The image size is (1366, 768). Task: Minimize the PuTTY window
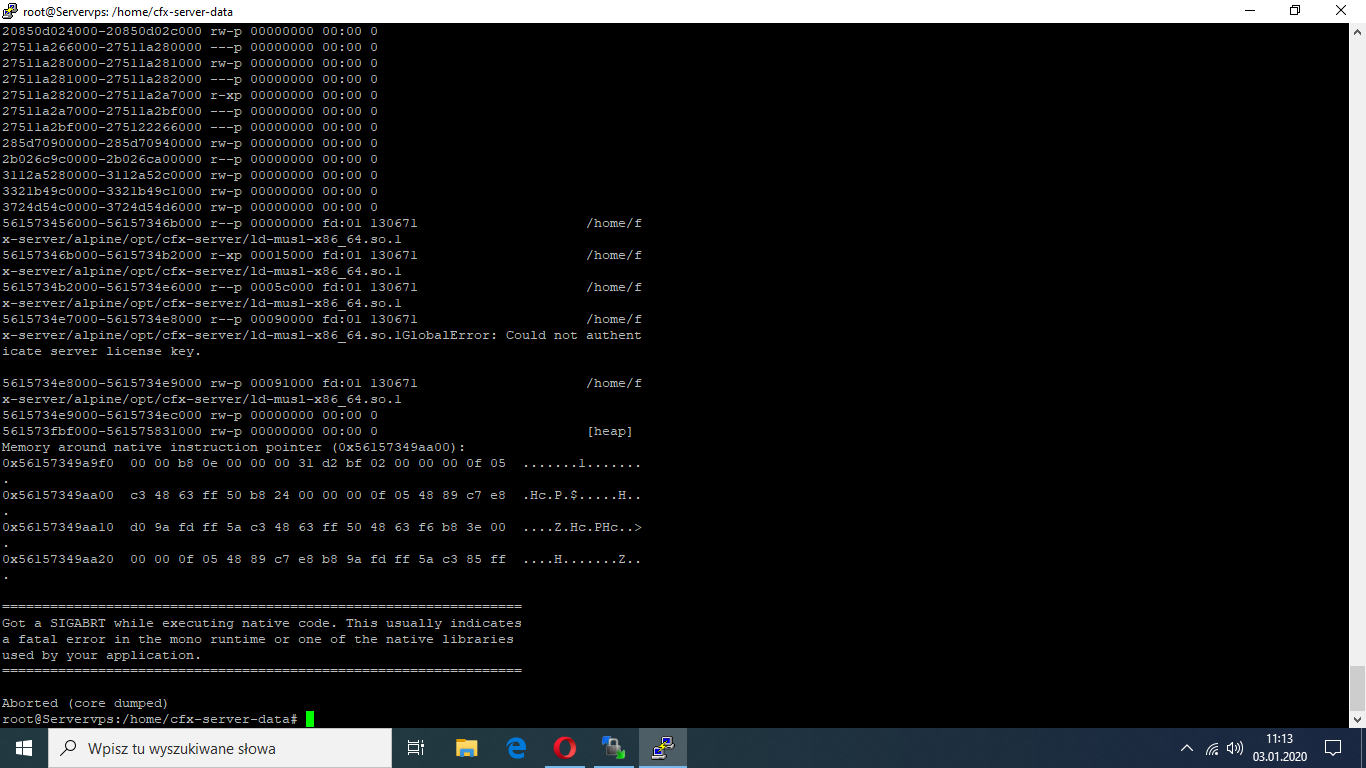click(x=1251, y=11)
